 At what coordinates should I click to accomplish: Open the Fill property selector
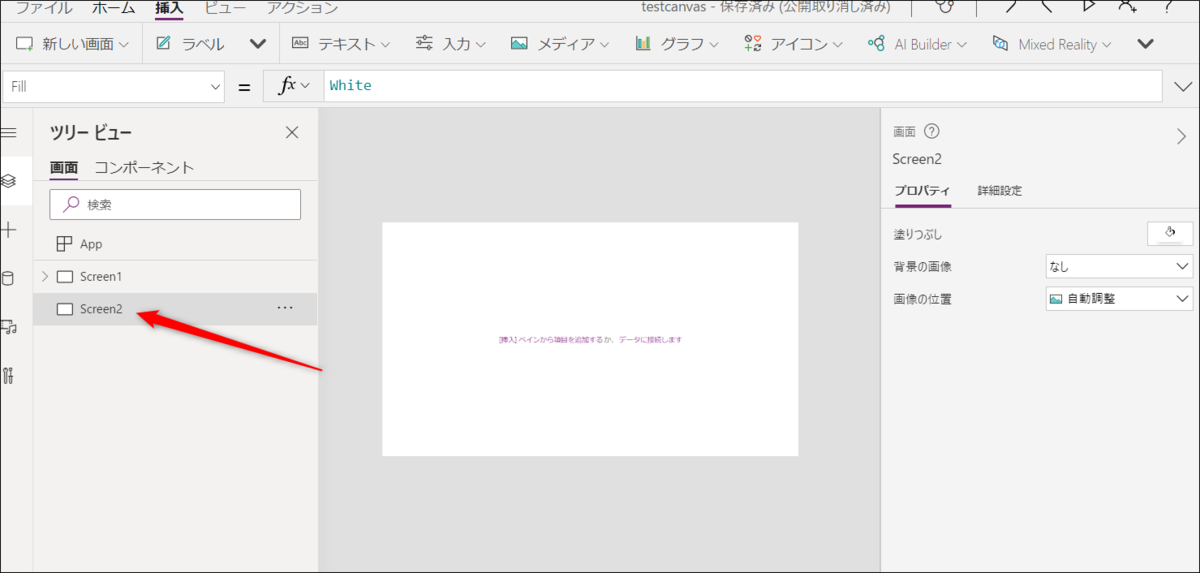tap(114, 86)
